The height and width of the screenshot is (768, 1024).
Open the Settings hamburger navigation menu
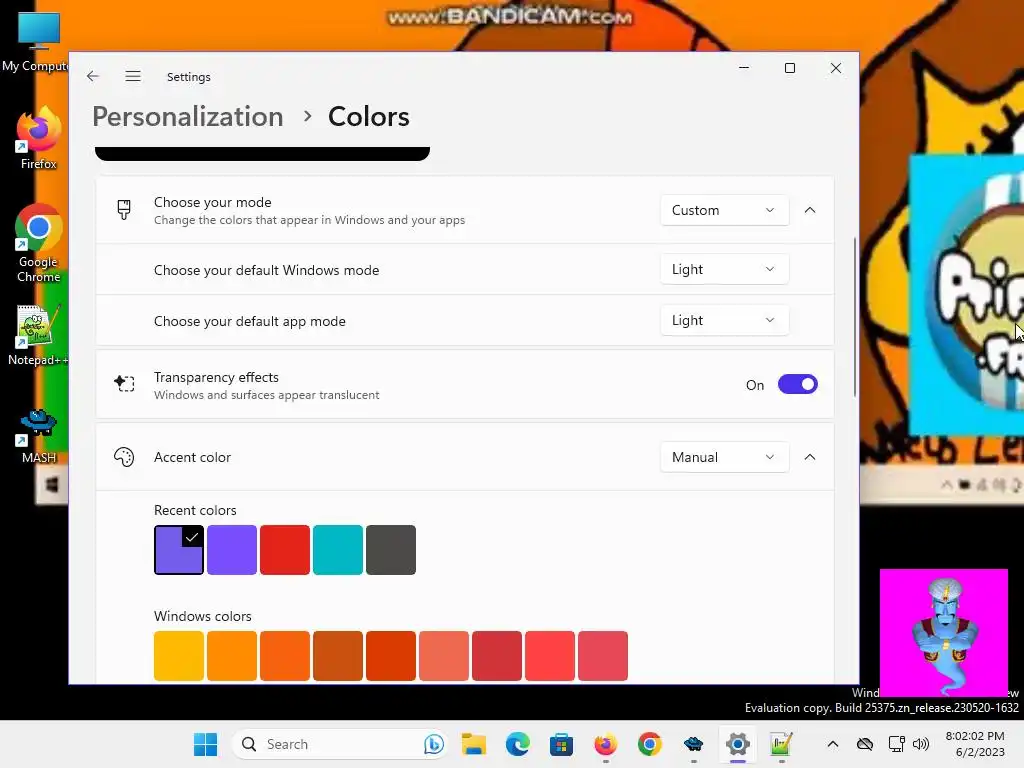pos(133,76)
